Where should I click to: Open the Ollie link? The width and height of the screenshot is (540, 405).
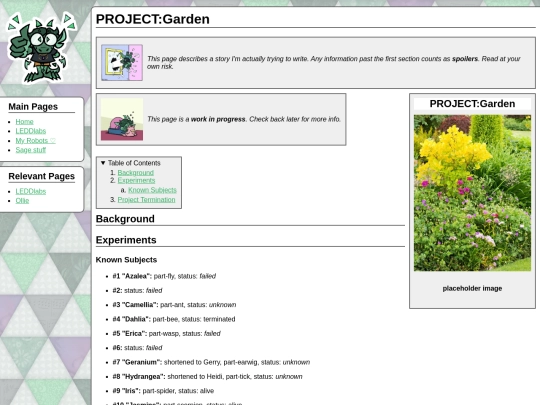tap(22, 200)
